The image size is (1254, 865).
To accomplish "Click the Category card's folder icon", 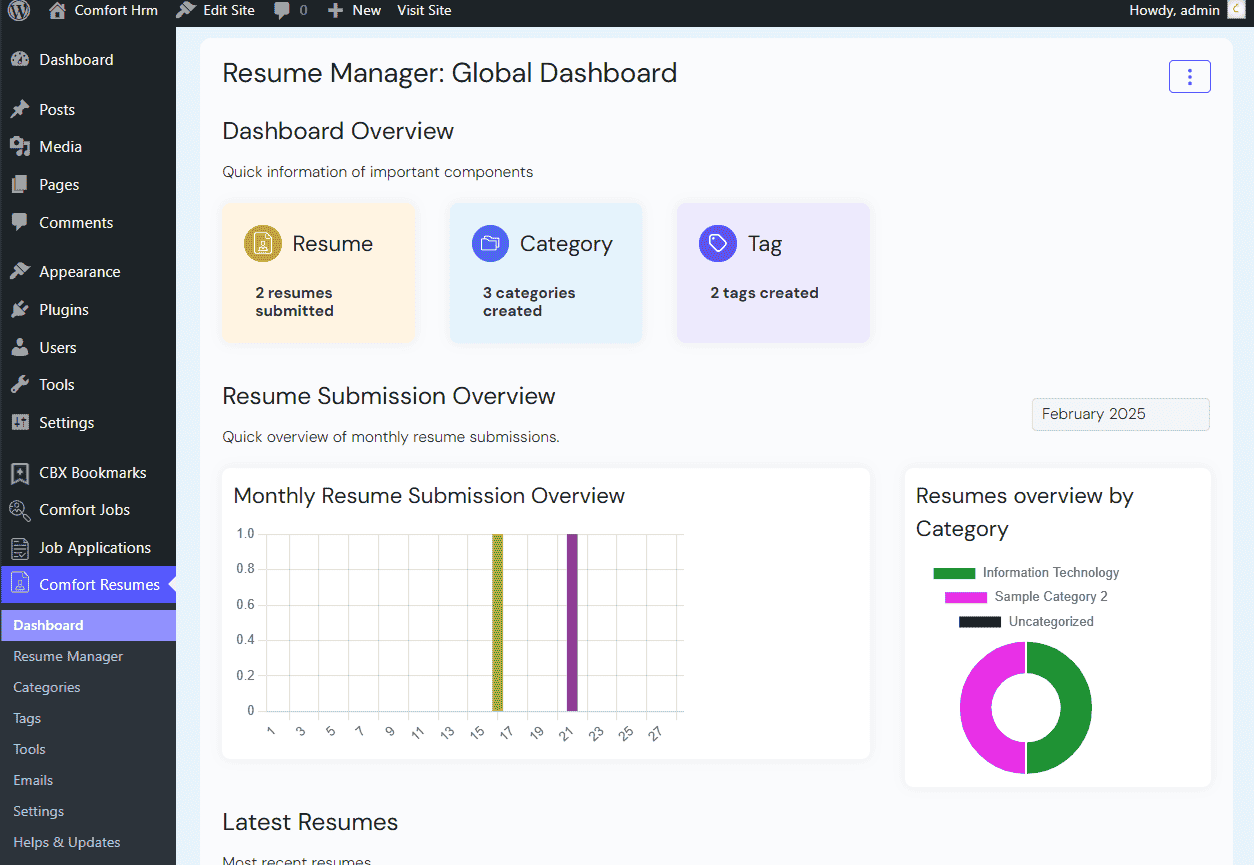I will pos(490,244).
